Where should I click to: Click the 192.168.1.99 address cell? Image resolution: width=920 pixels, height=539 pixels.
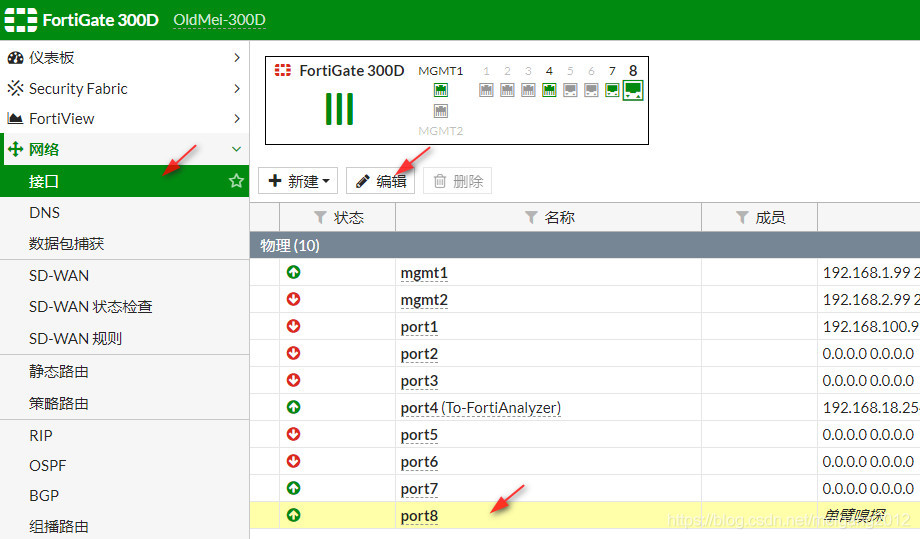[x=870, y=273]
